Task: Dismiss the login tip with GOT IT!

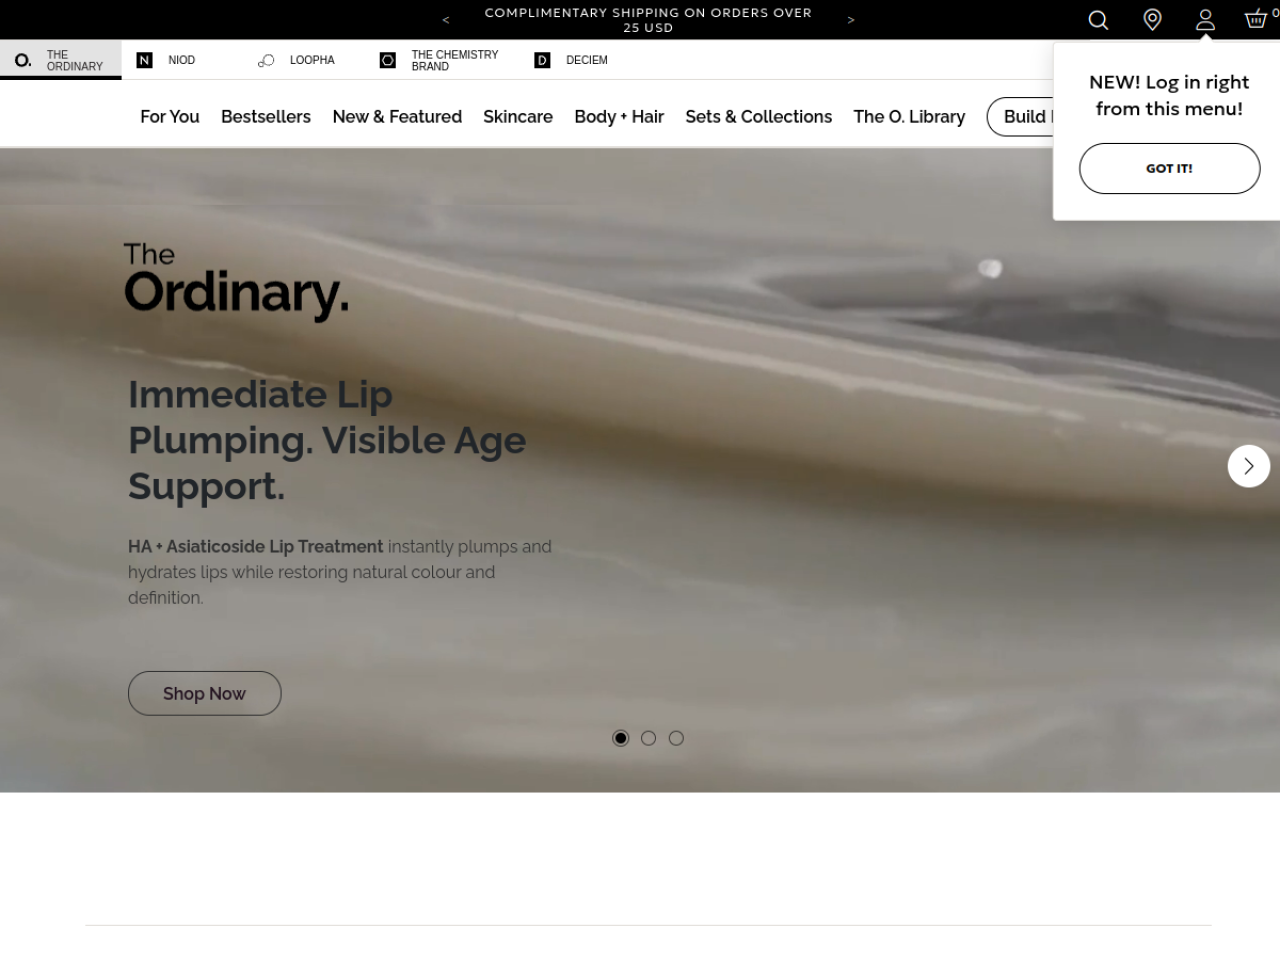Action: (x=1169, y=168)
